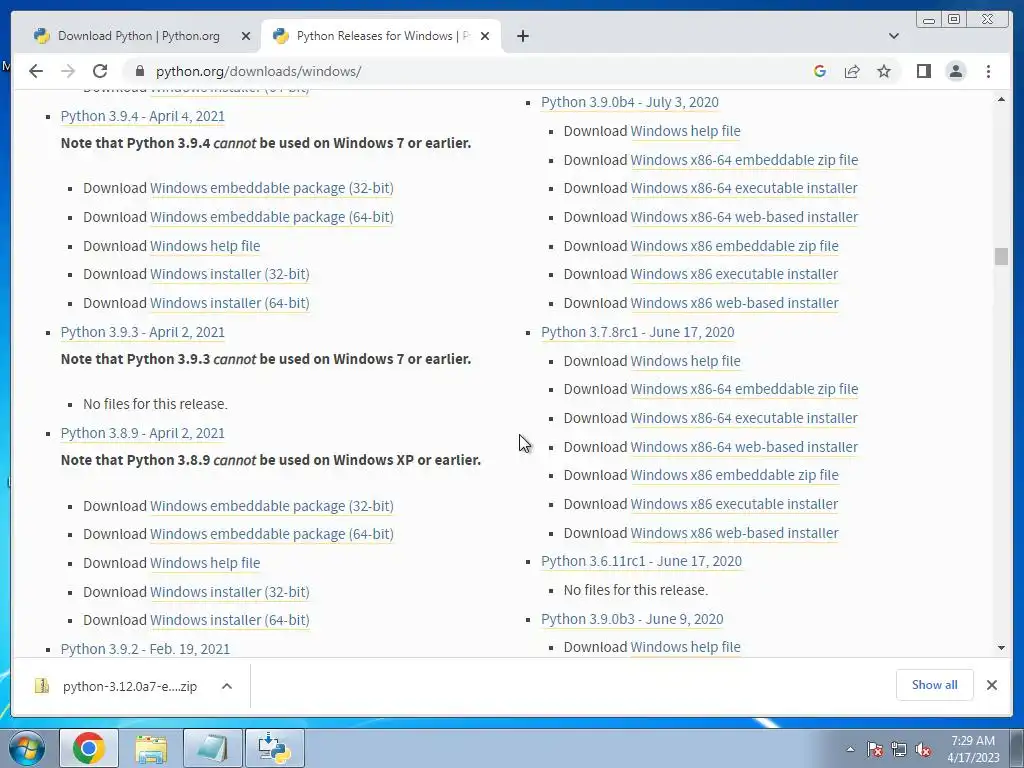
Task: Download 3.9.4 Windows installer (32-bit)
Action: click(230, 274)
